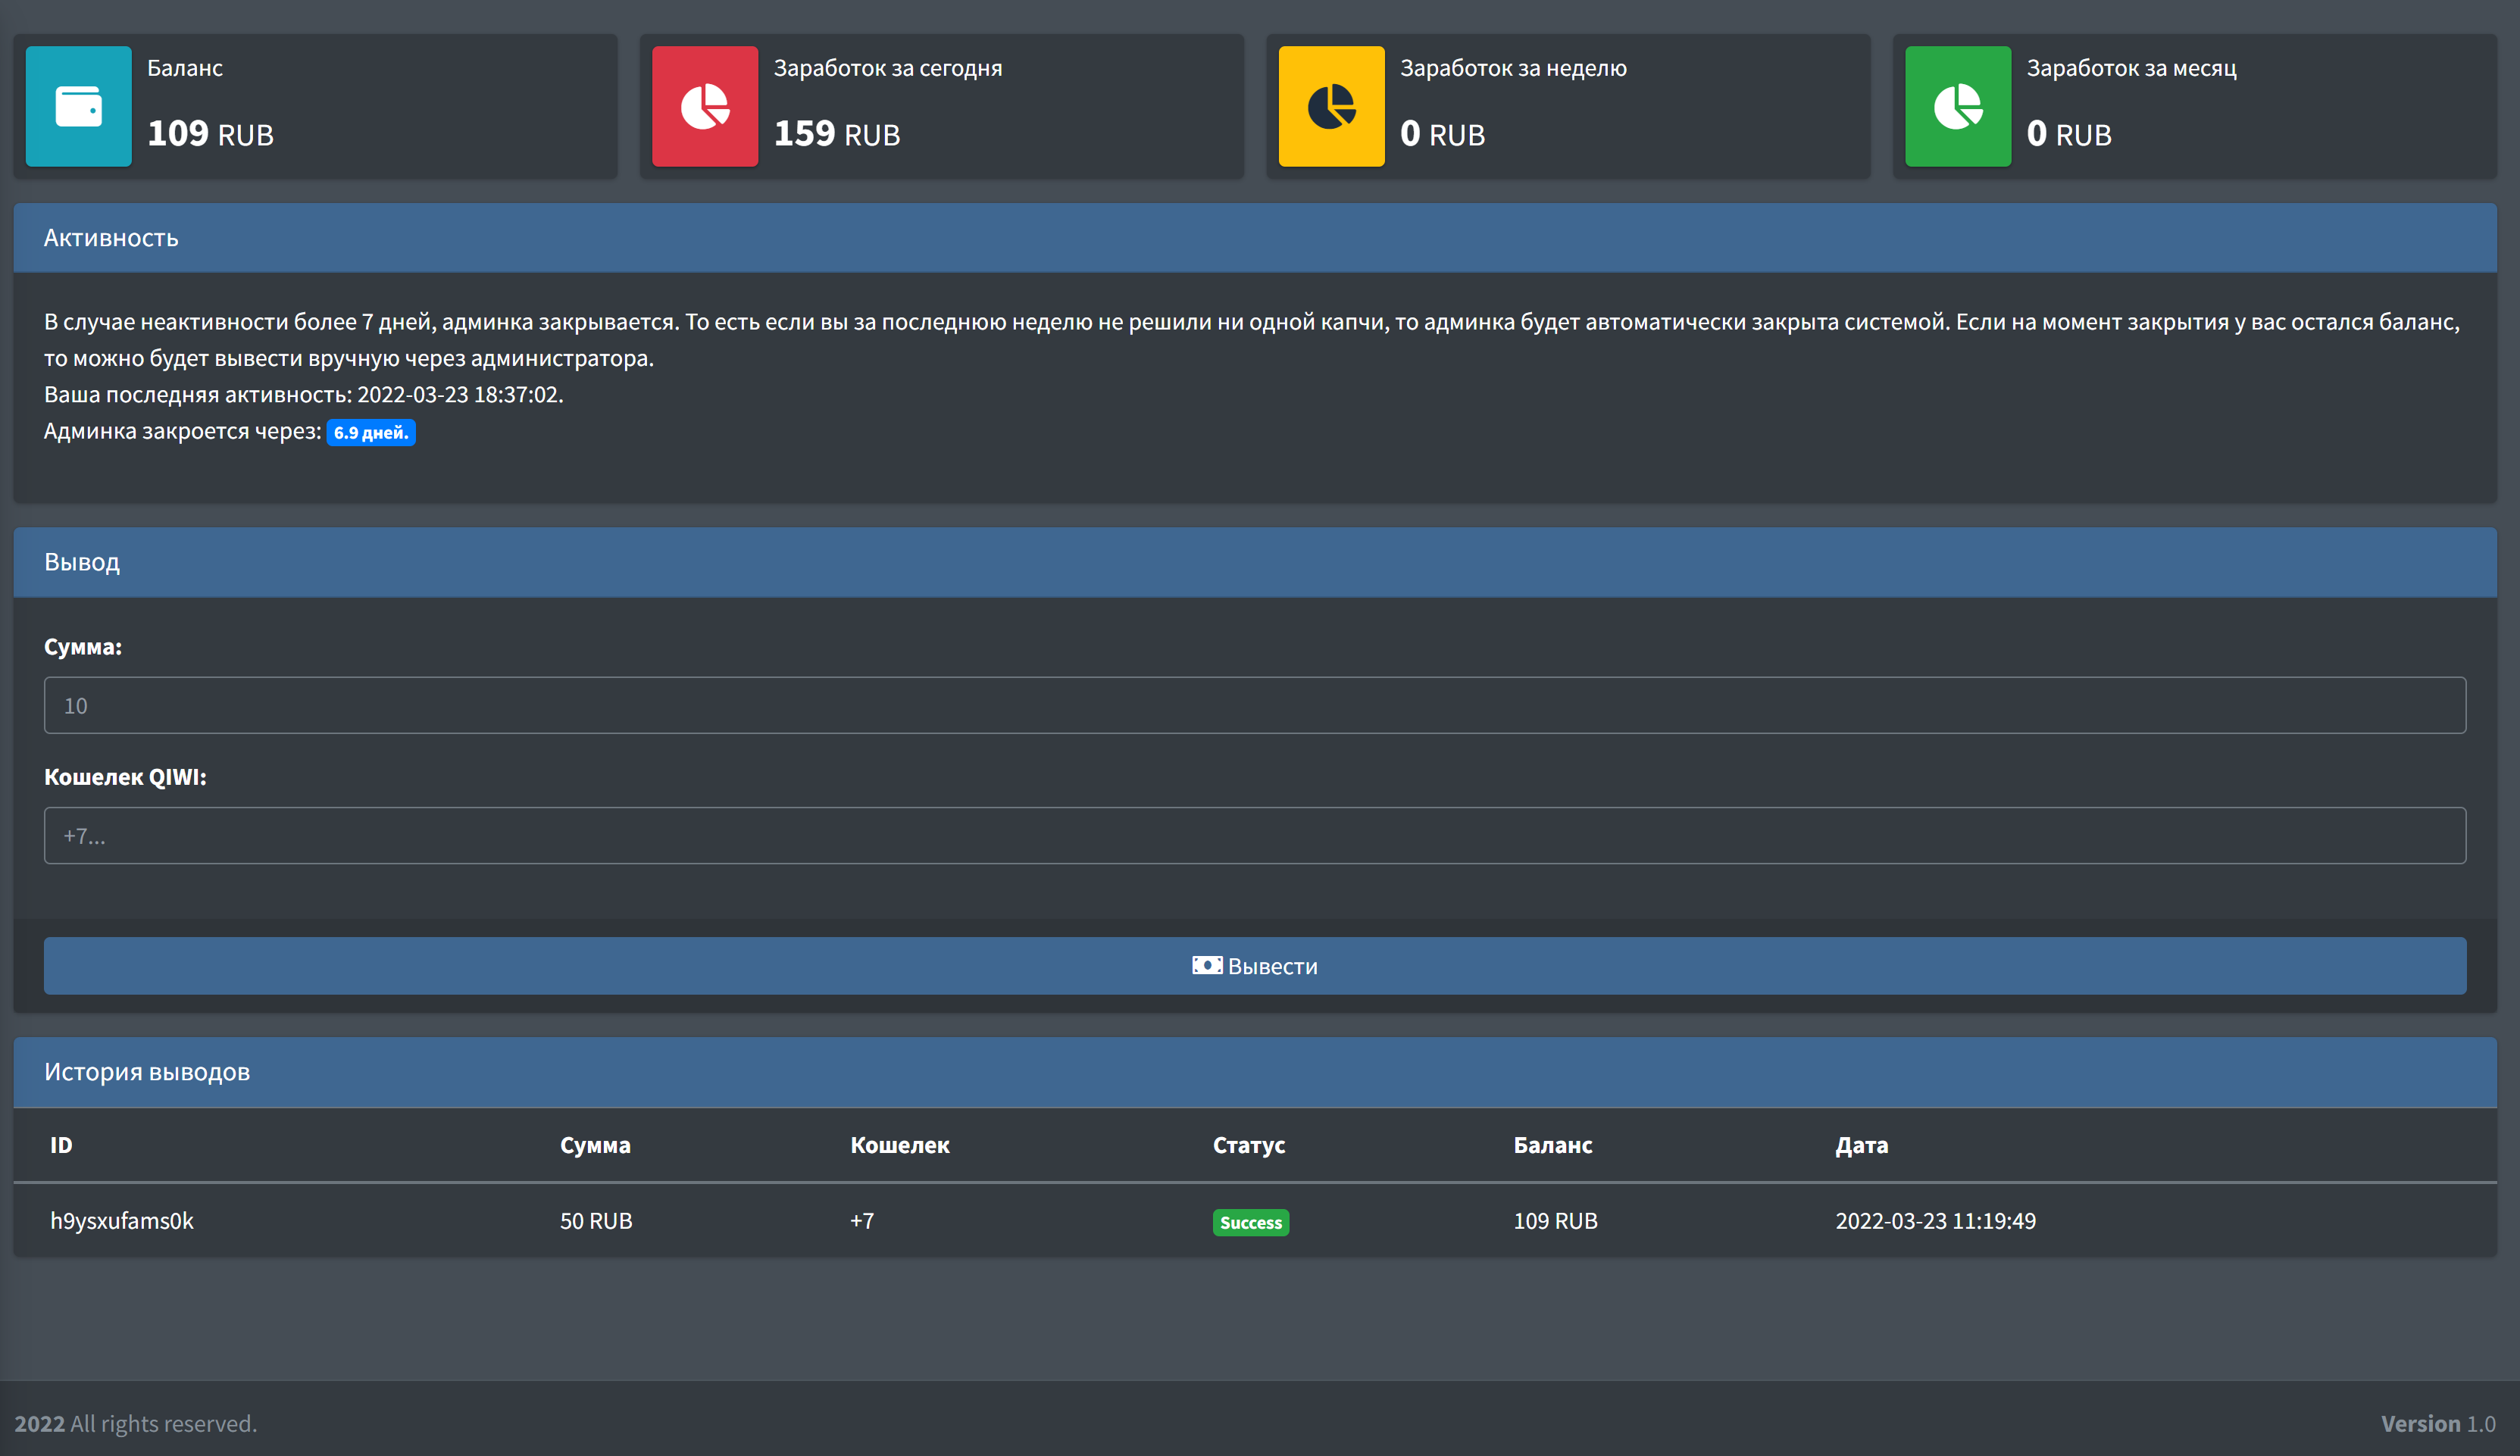The image size is (2520, 1456).
Task: Click the 109 RUB value in Баланс card
Action: coord(210,134)
